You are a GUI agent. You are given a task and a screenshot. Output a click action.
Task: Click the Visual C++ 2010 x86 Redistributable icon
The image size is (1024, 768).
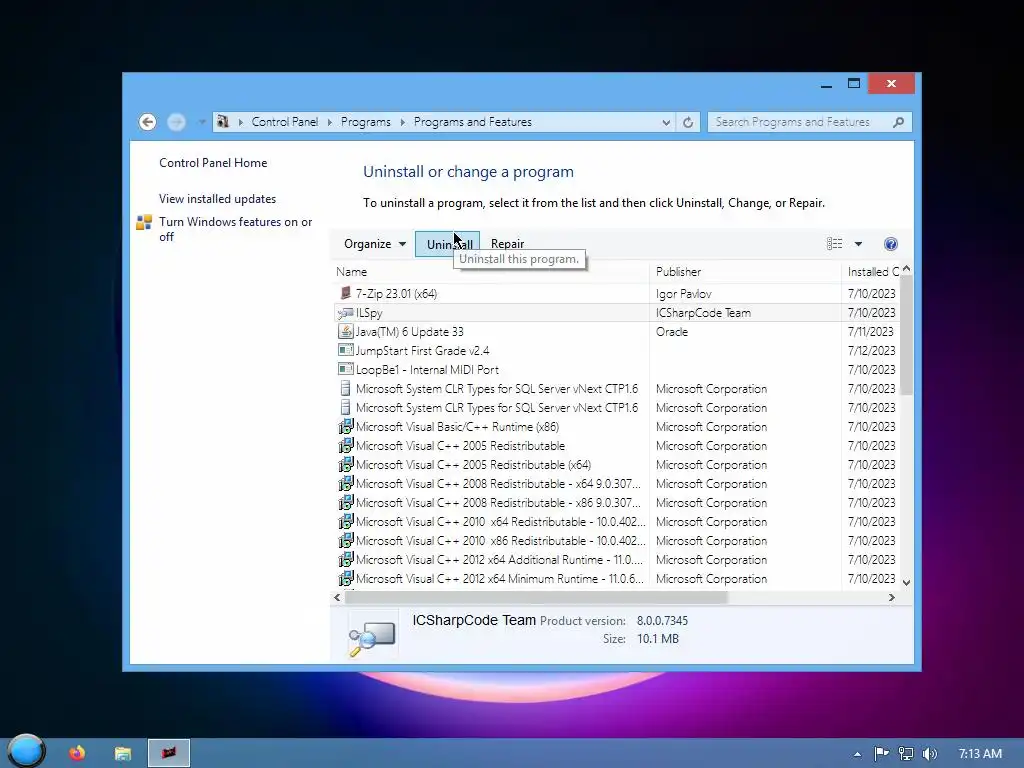[345, 541]
